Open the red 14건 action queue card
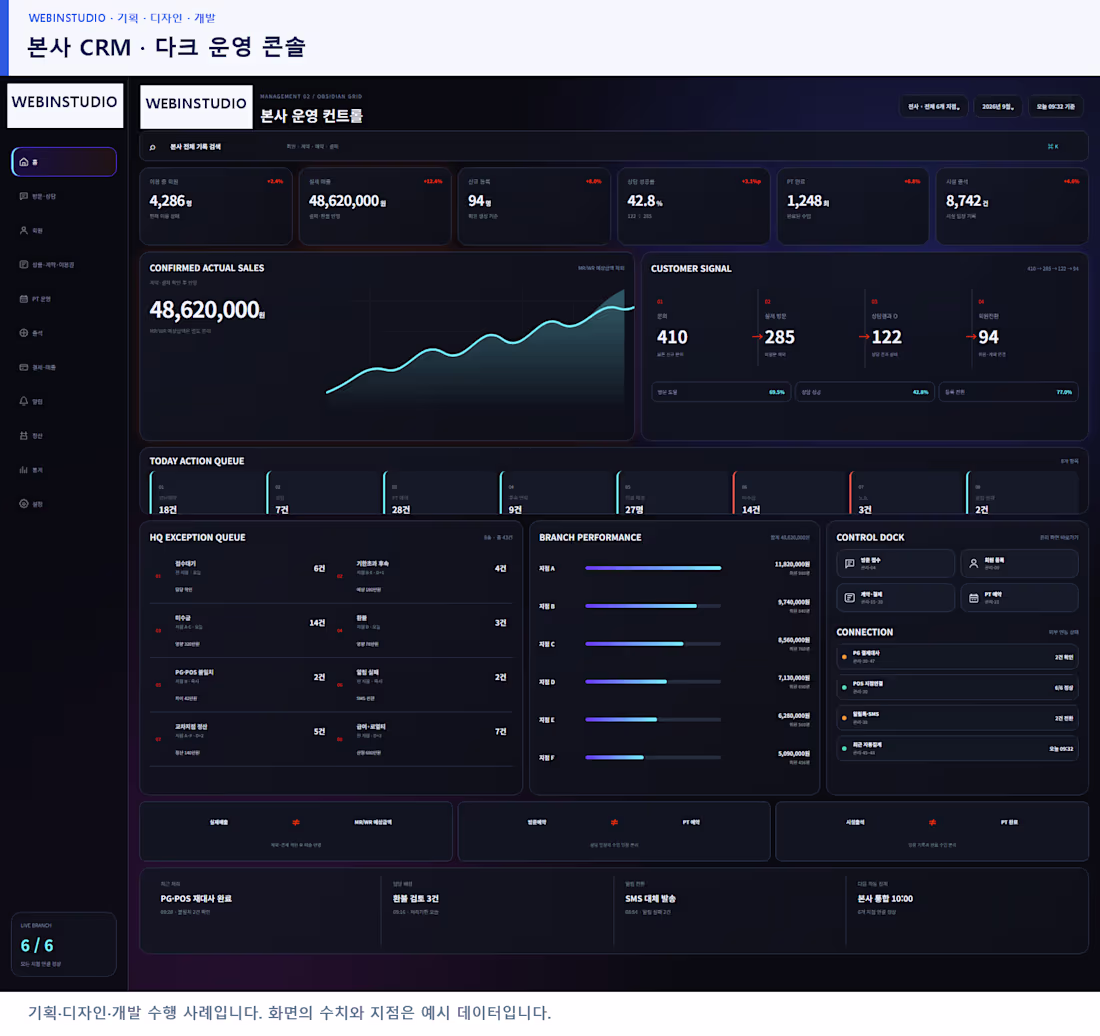The width and height of the screenshot is (1100, 1036). pyautogui.click(x=789, y=493)
